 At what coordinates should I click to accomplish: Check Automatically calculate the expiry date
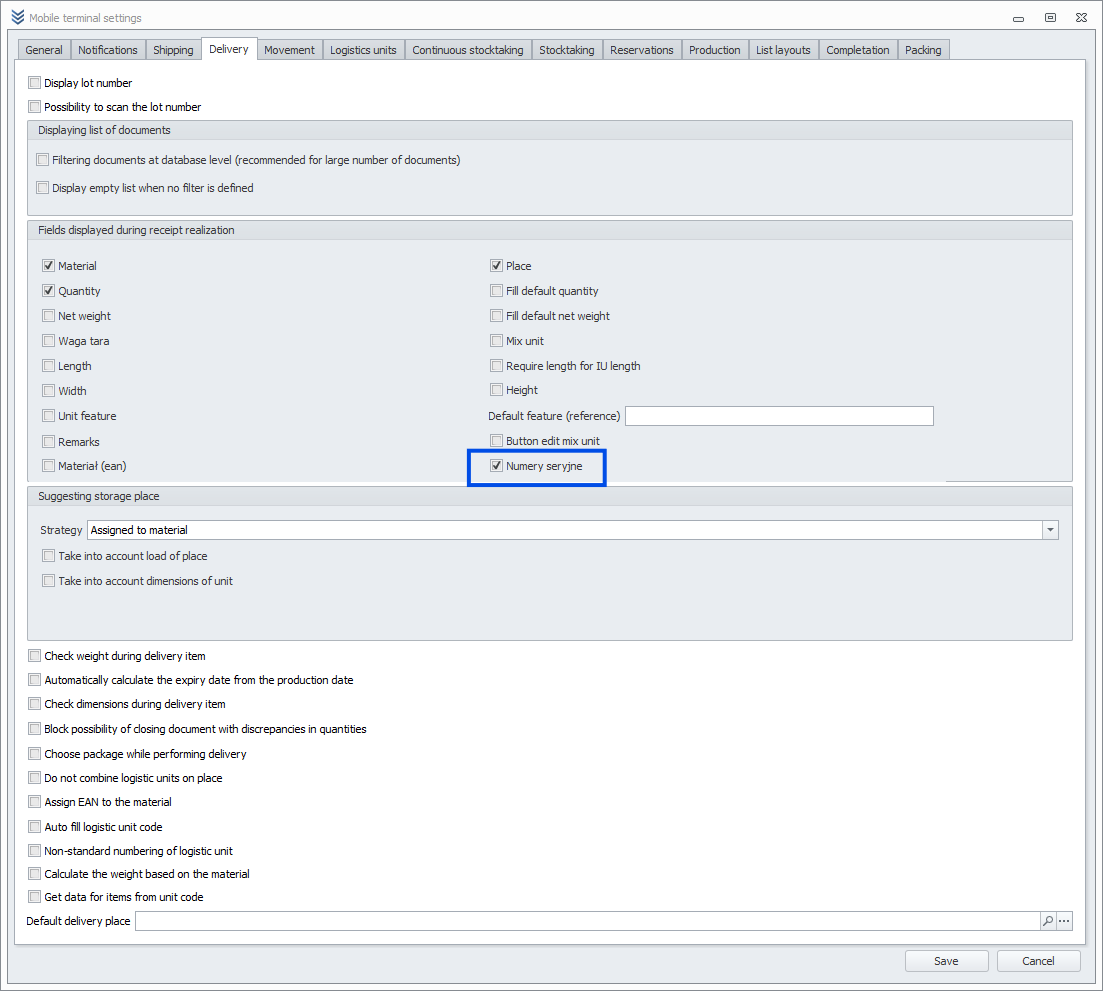(x=34, y=679)
